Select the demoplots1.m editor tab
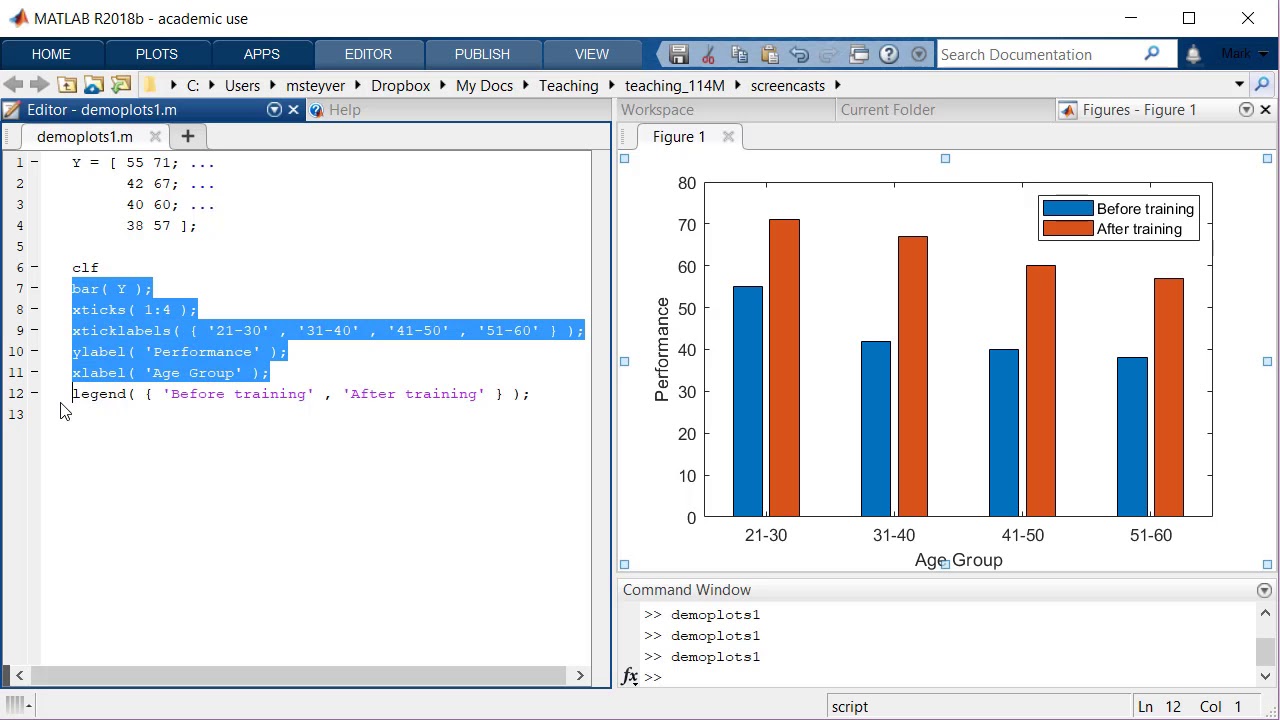1280x720 pixels. tap(85, 137)
